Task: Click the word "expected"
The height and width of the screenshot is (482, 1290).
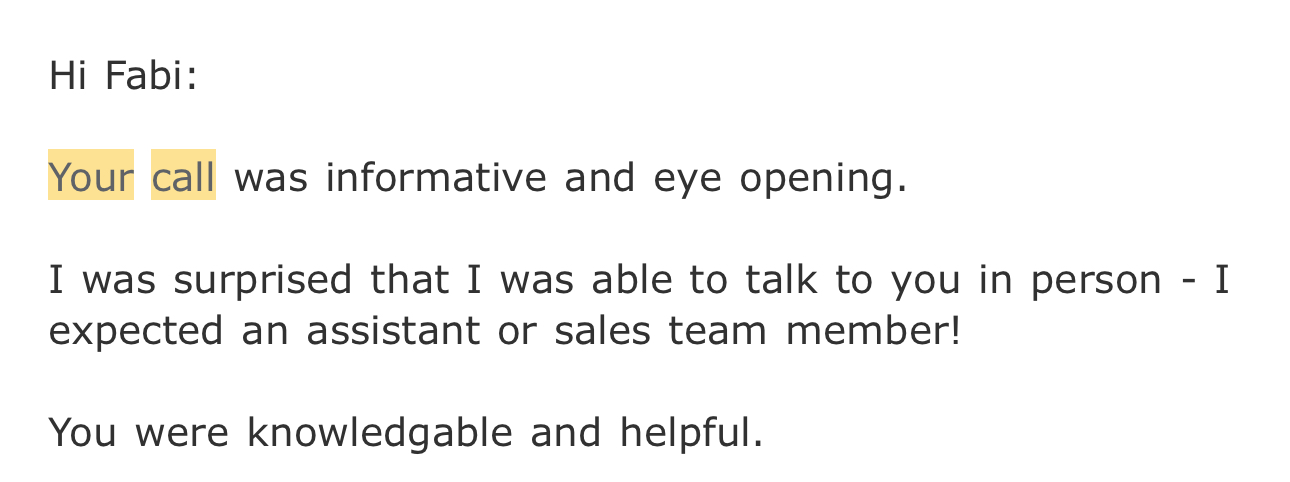Action: 136,331
